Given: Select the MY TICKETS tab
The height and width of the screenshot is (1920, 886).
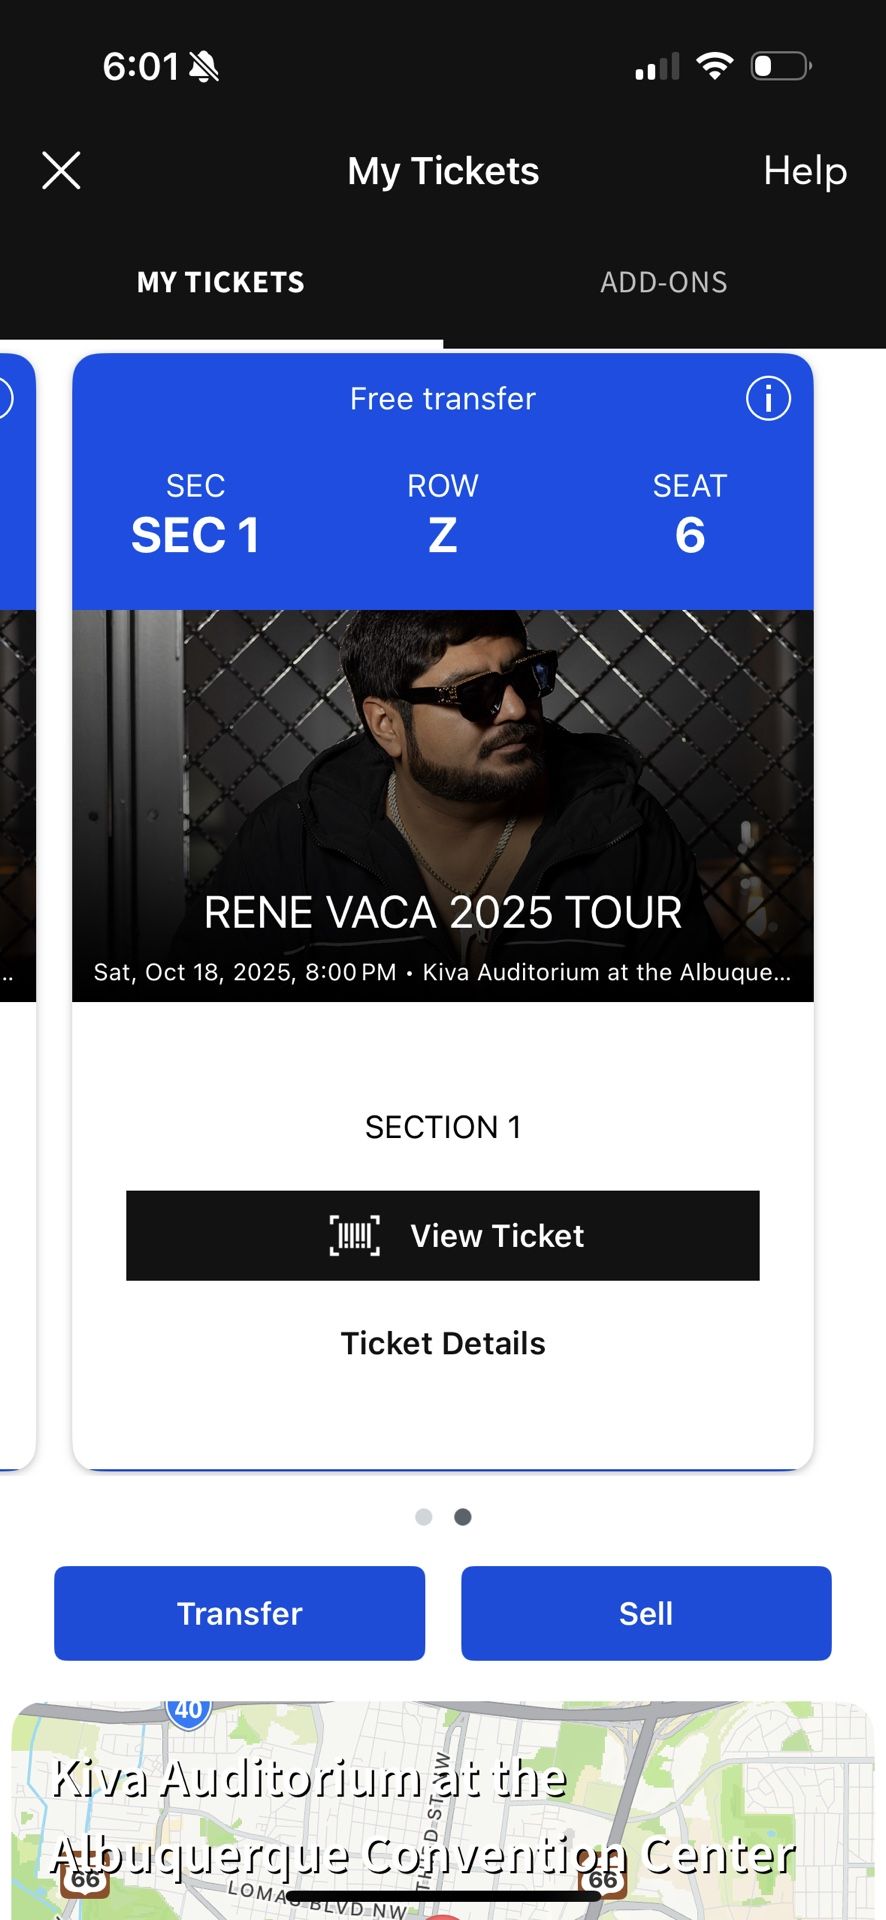Looking at the screenshot, I should tap(221, 283).
